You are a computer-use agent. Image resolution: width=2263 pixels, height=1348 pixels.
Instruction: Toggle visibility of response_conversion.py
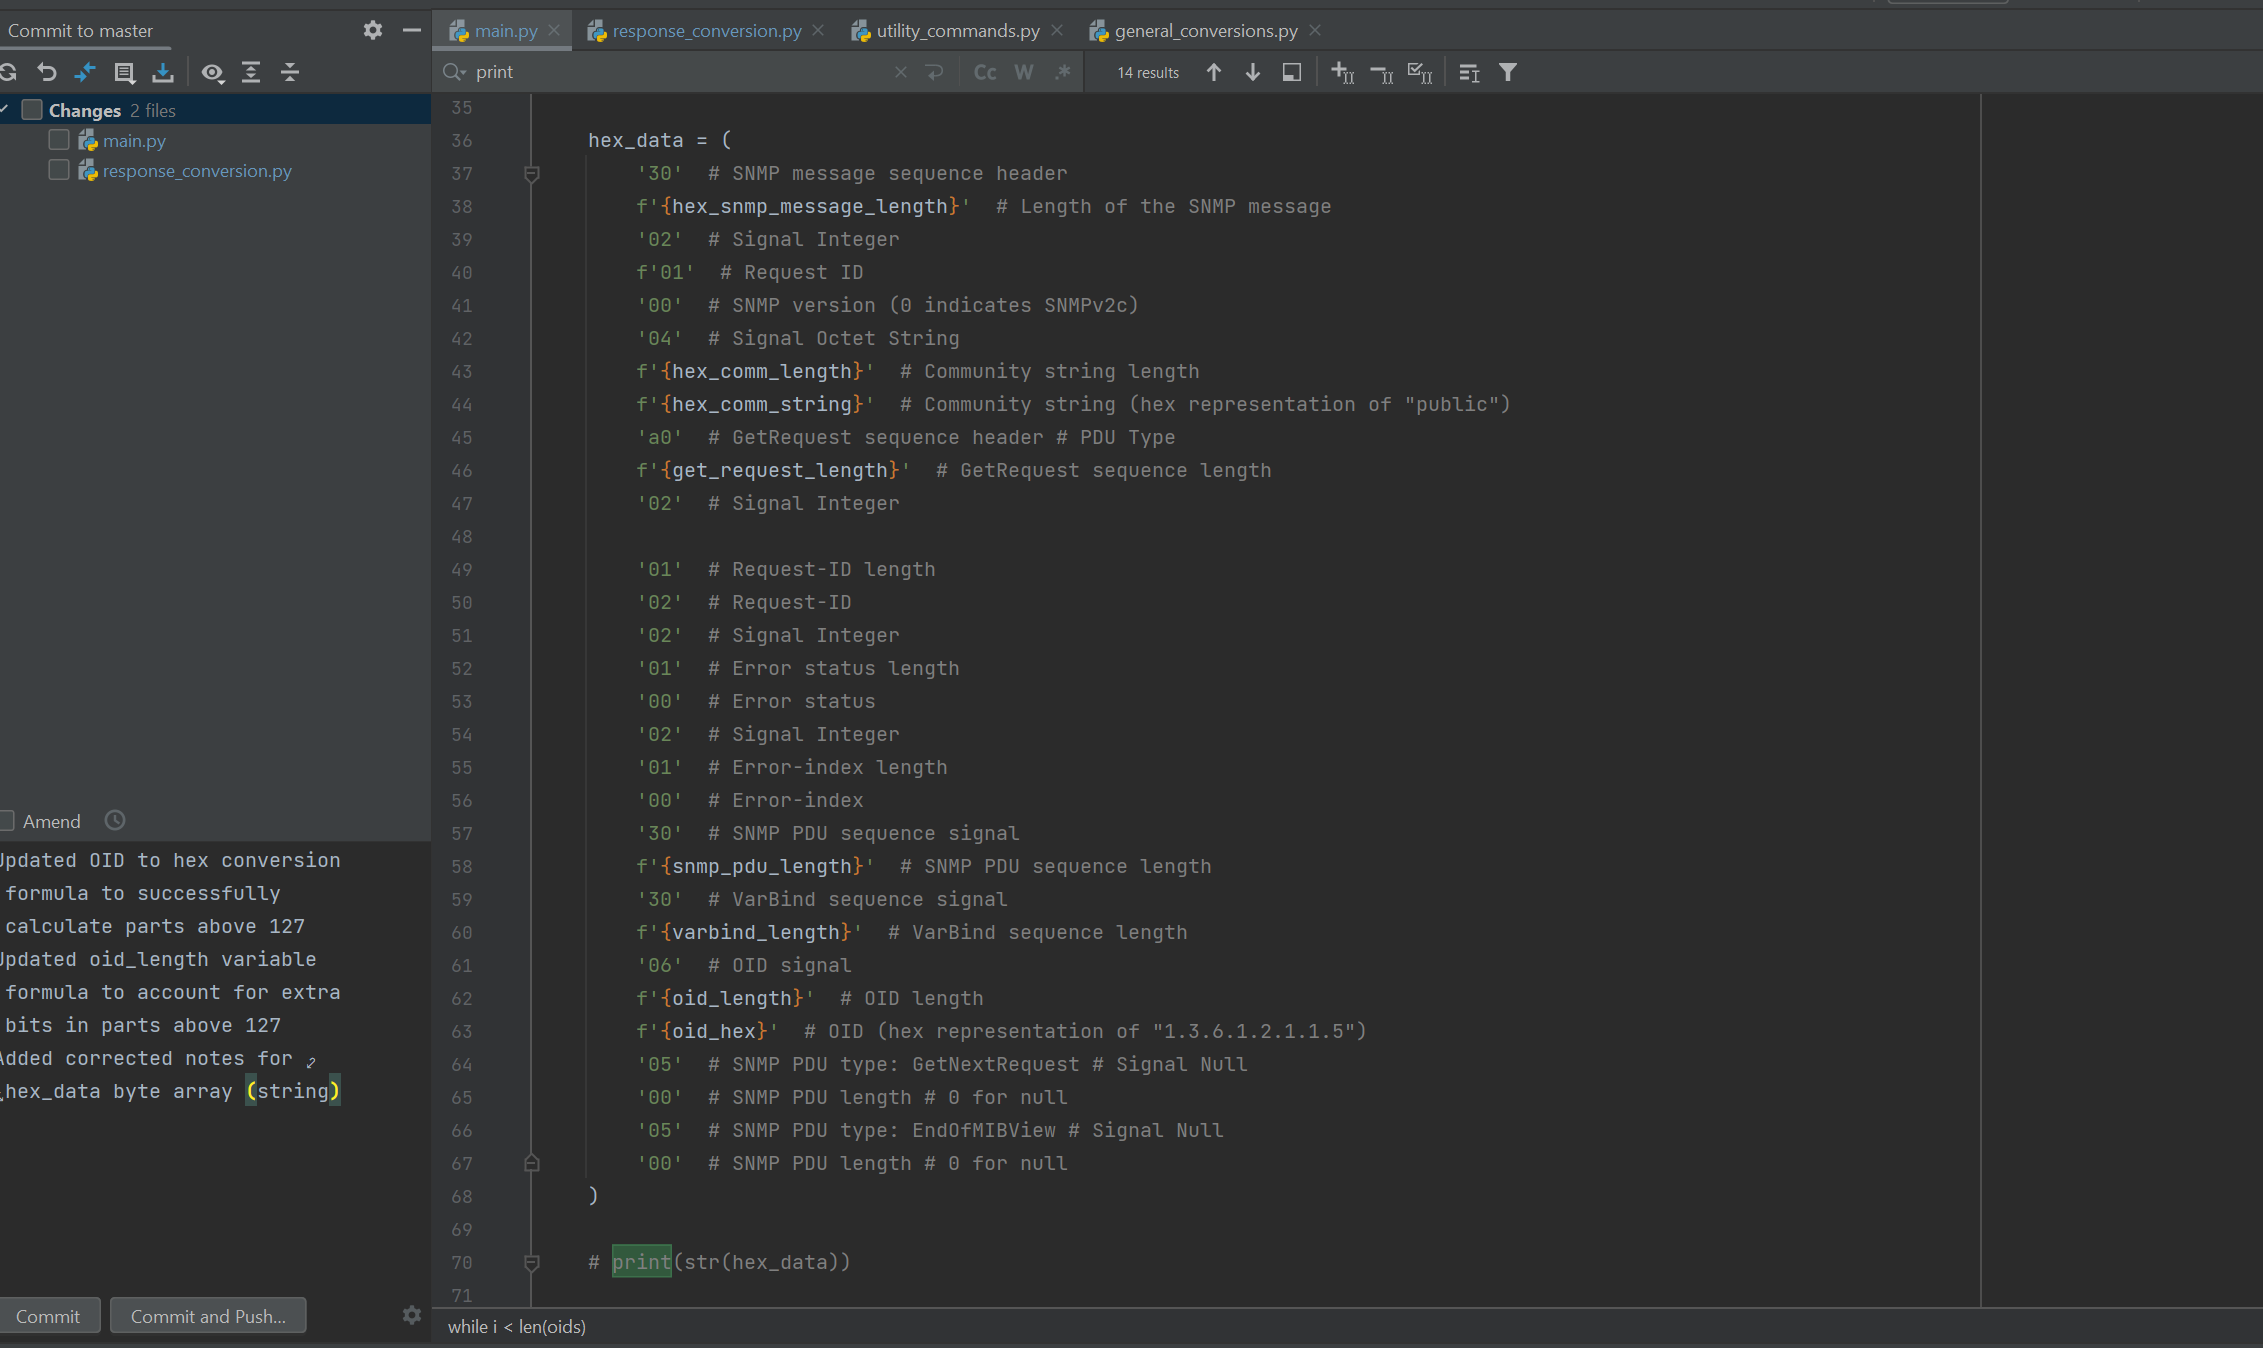pyautogui.click(x=58, y=170)
